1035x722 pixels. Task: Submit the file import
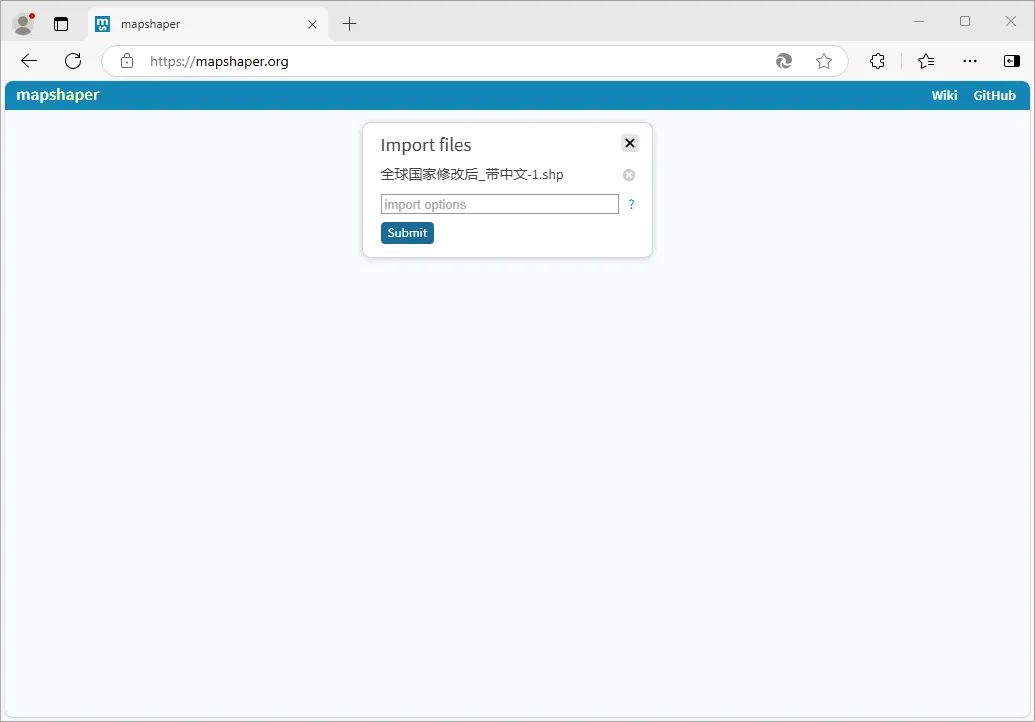(407, 233)
